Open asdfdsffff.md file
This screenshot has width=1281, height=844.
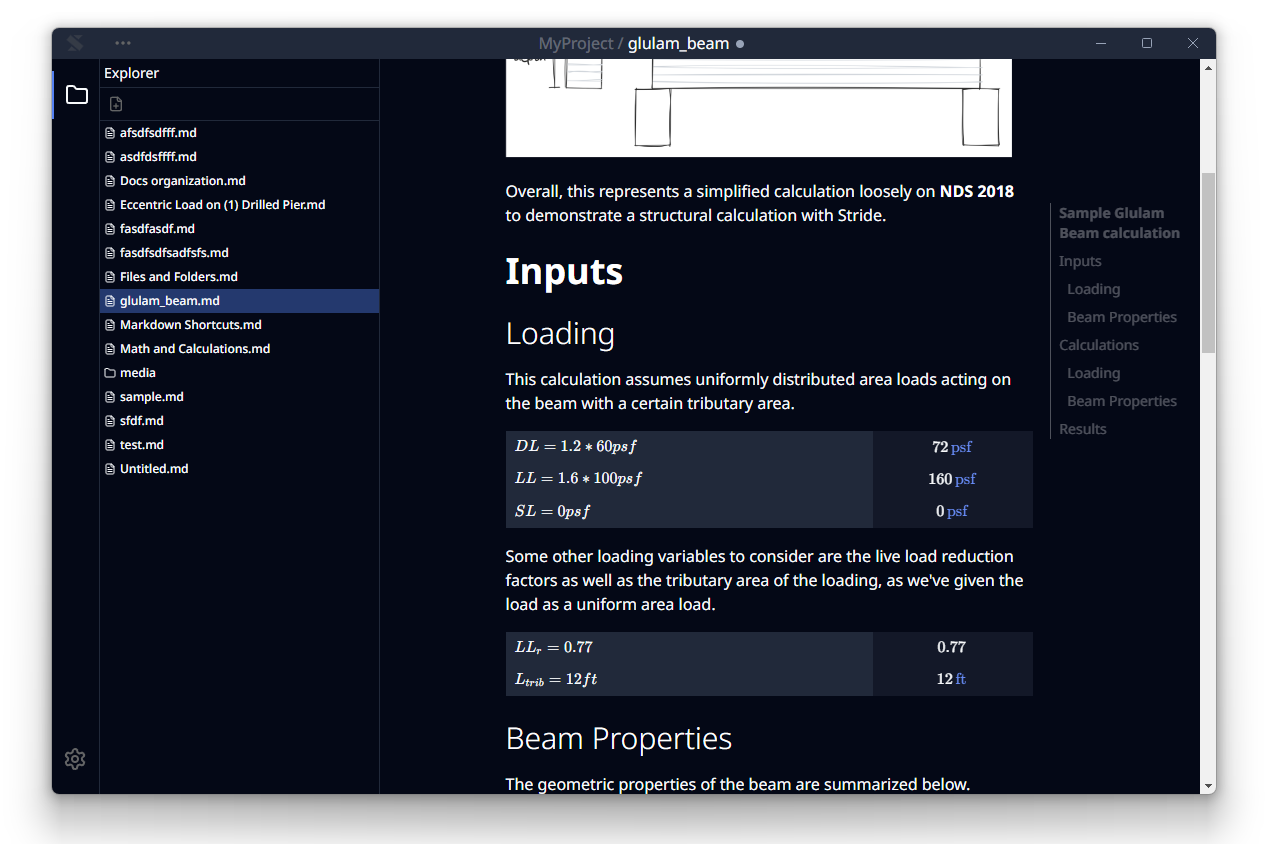pos(240,157)
